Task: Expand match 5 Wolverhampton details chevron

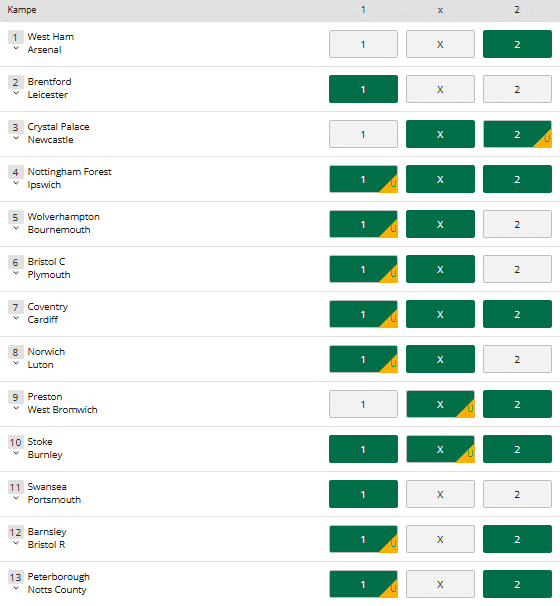Action: click(x=16, y=228)
